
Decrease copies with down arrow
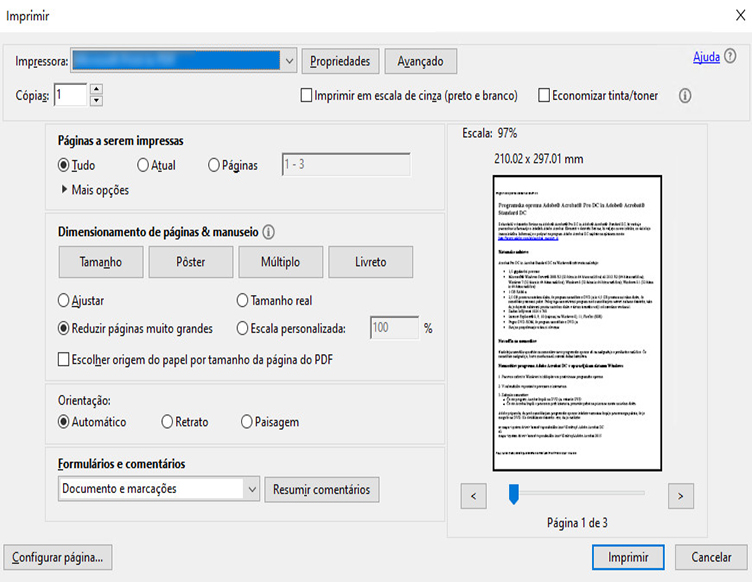[96, 100]
